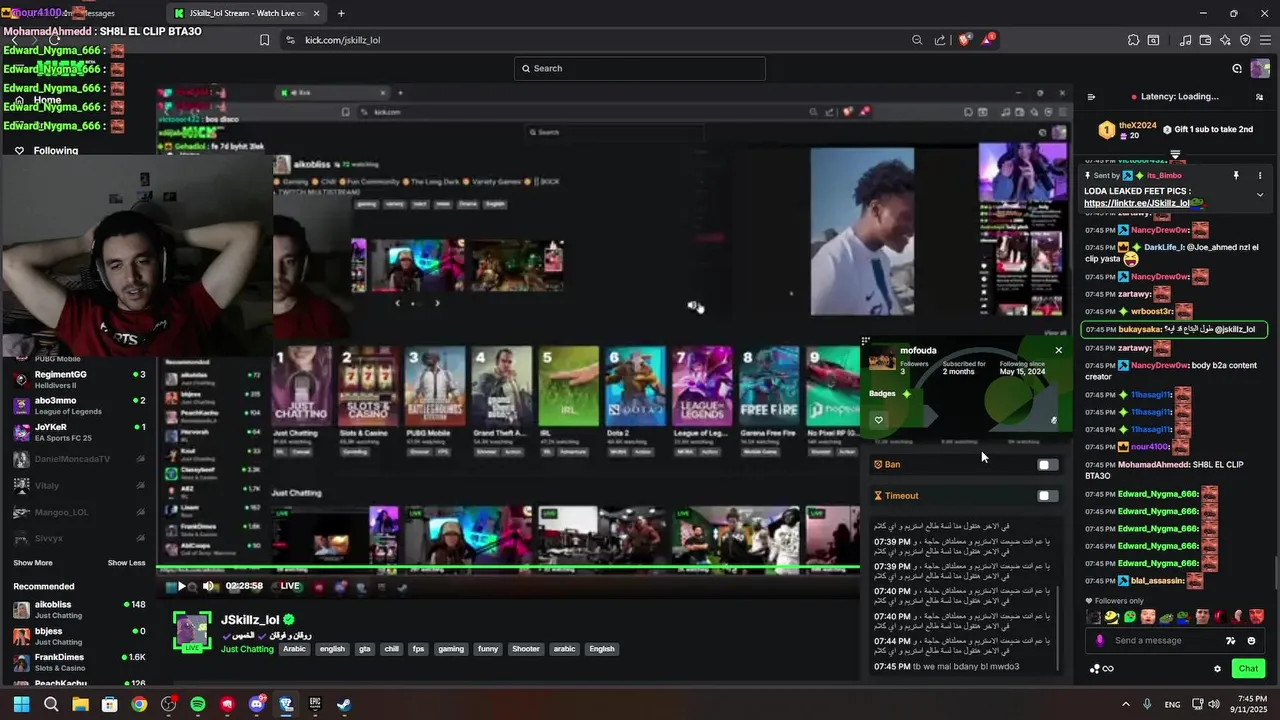Select the Shooter stream tag
This screenshot has width=1280, height=720.
[x=526, y=649]
